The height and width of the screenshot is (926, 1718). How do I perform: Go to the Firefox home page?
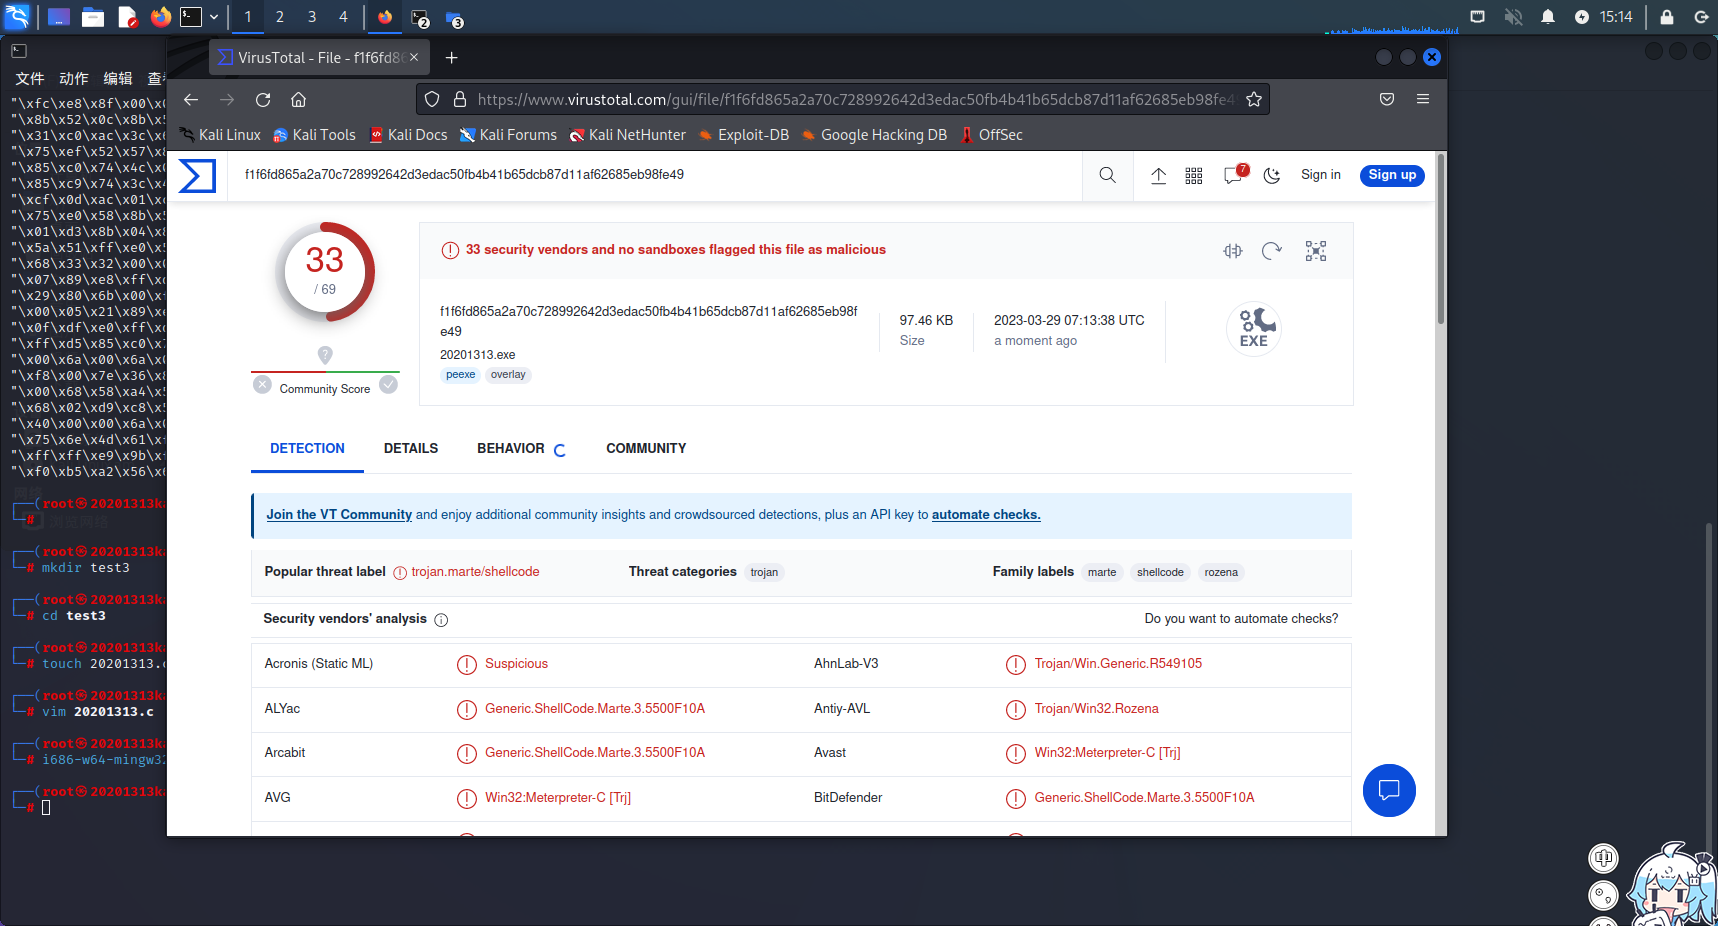[x=298, y=99]
